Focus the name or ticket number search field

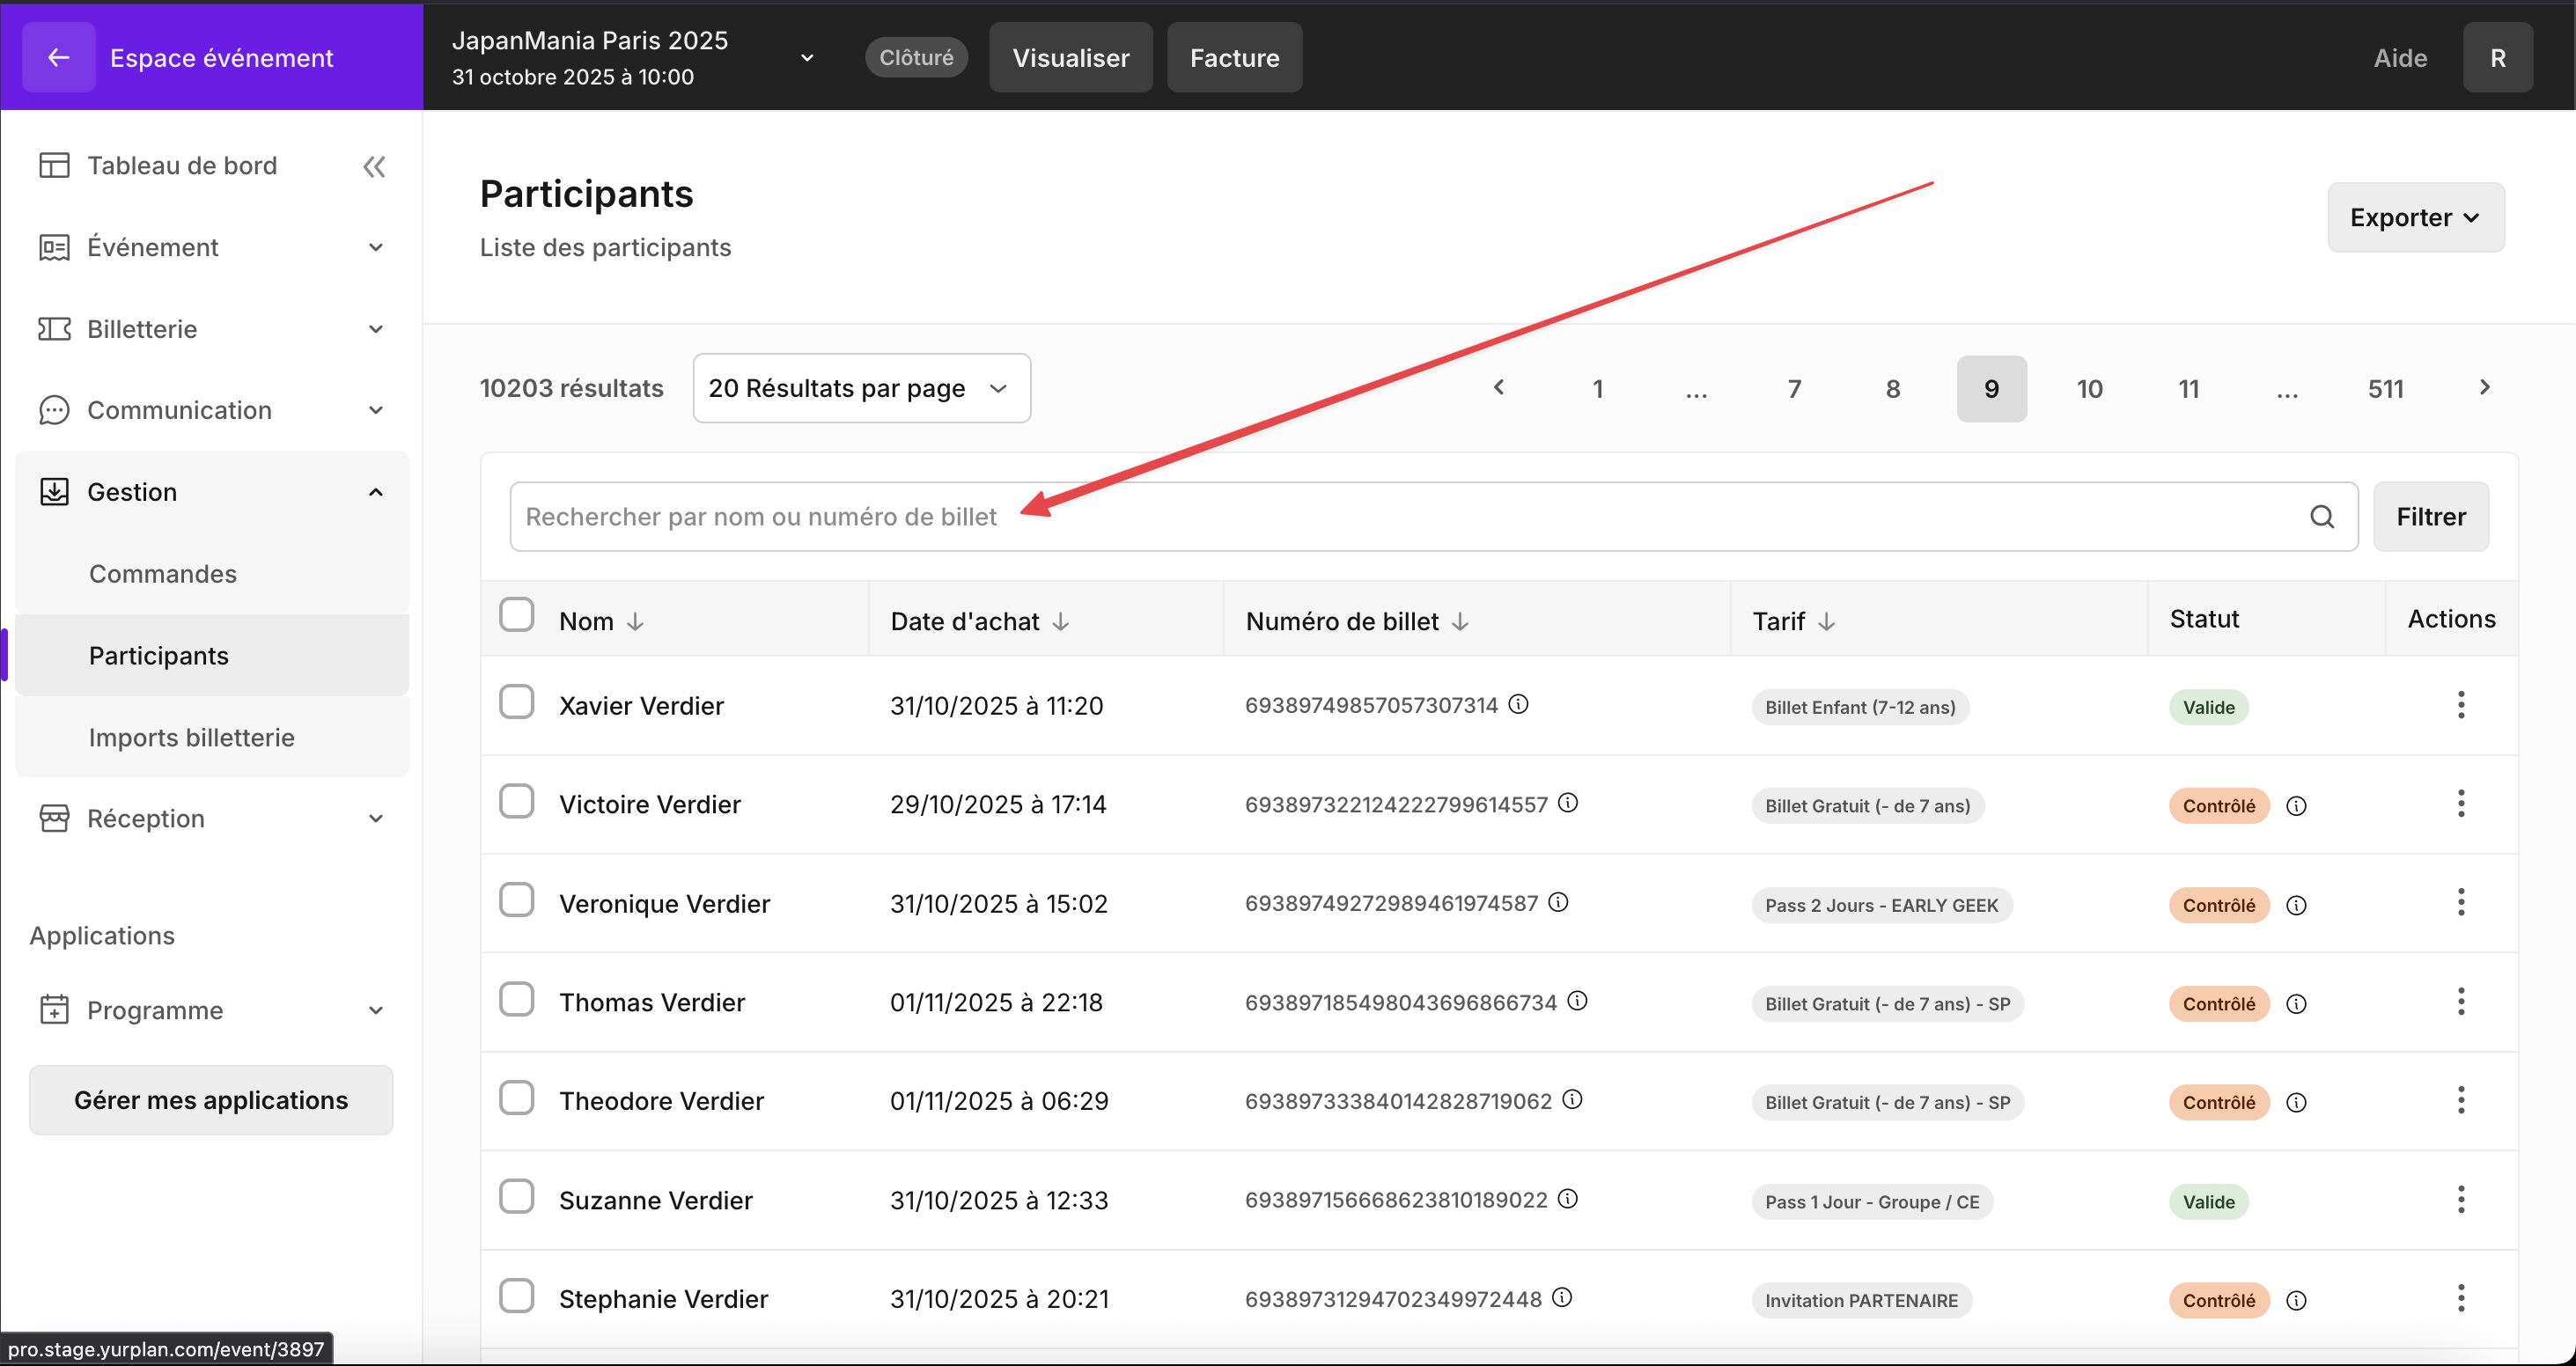point(1400,517)
